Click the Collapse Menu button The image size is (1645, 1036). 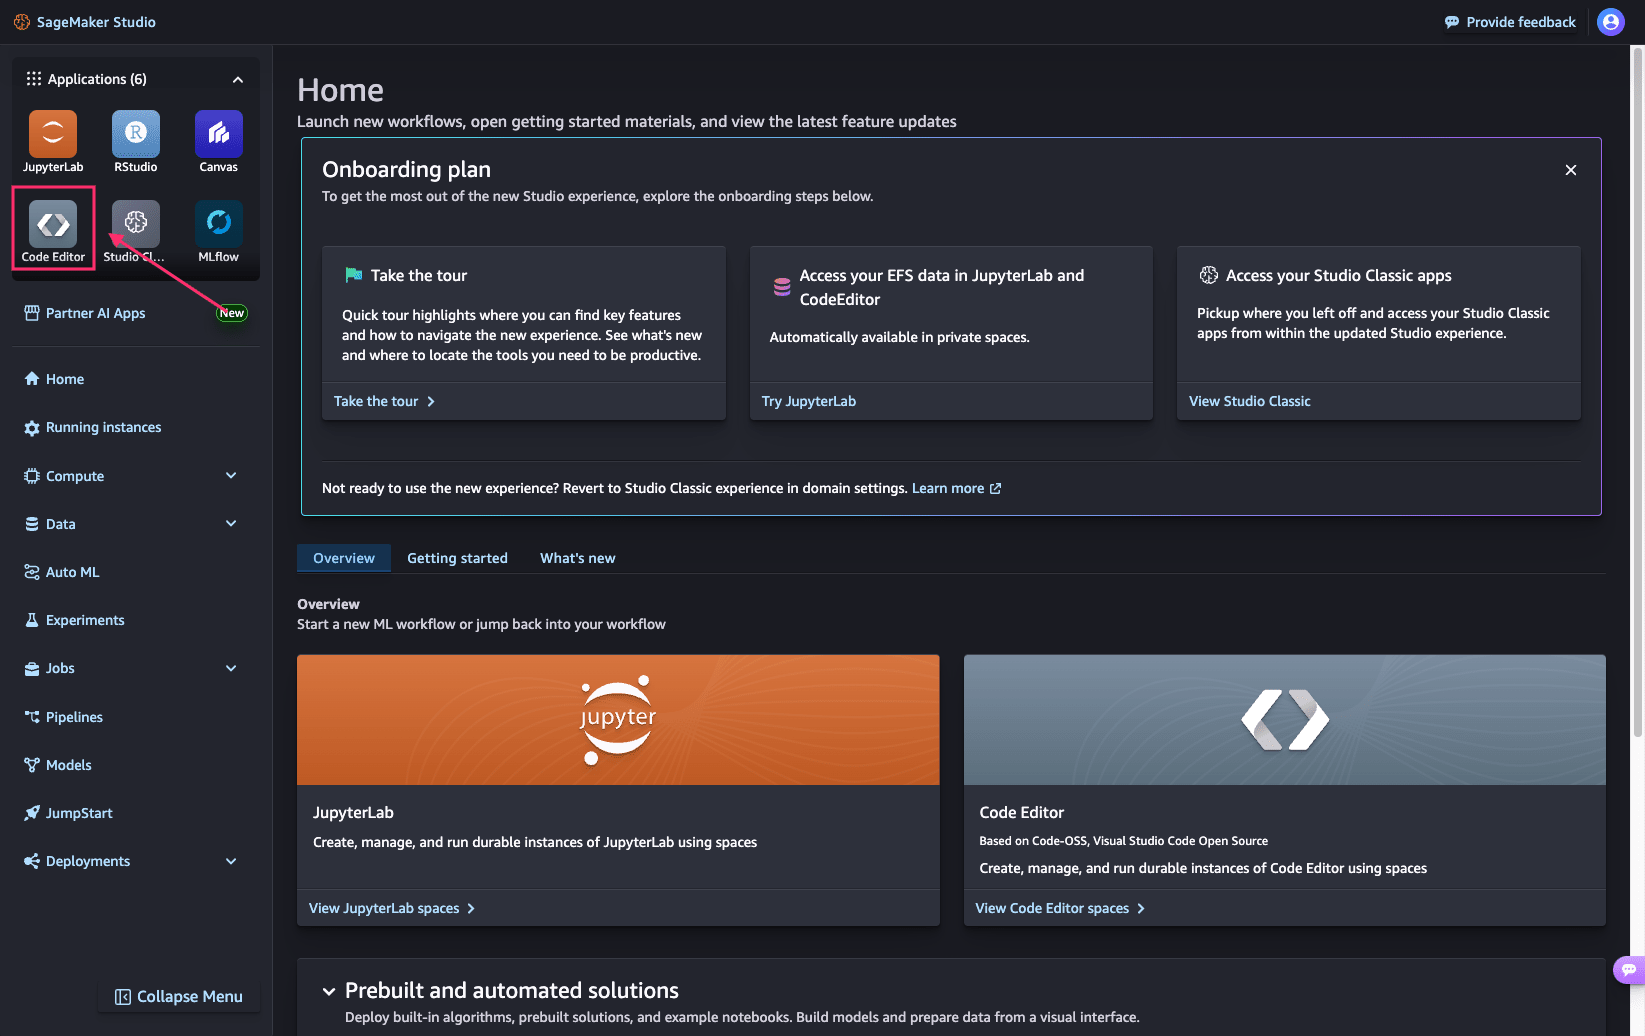[179, 997]
